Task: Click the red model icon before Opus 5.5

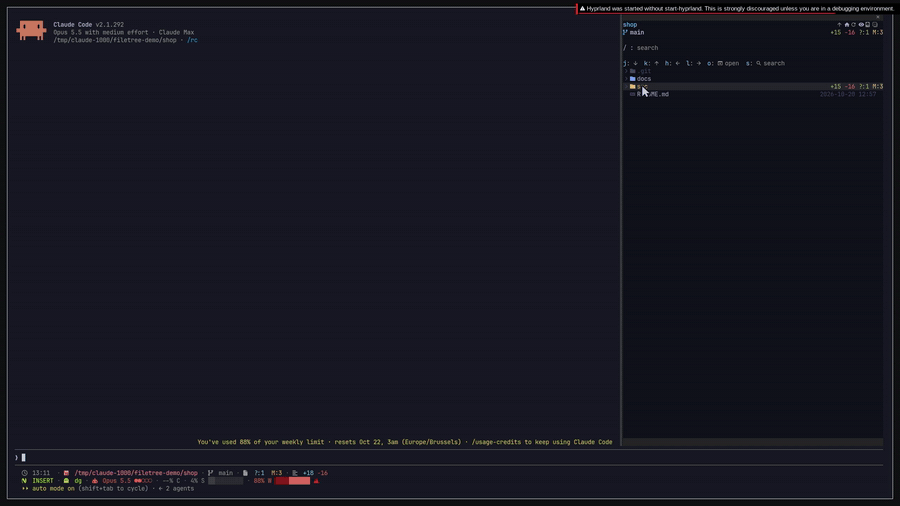Action: pyautogui.click(x=95, y=481)
